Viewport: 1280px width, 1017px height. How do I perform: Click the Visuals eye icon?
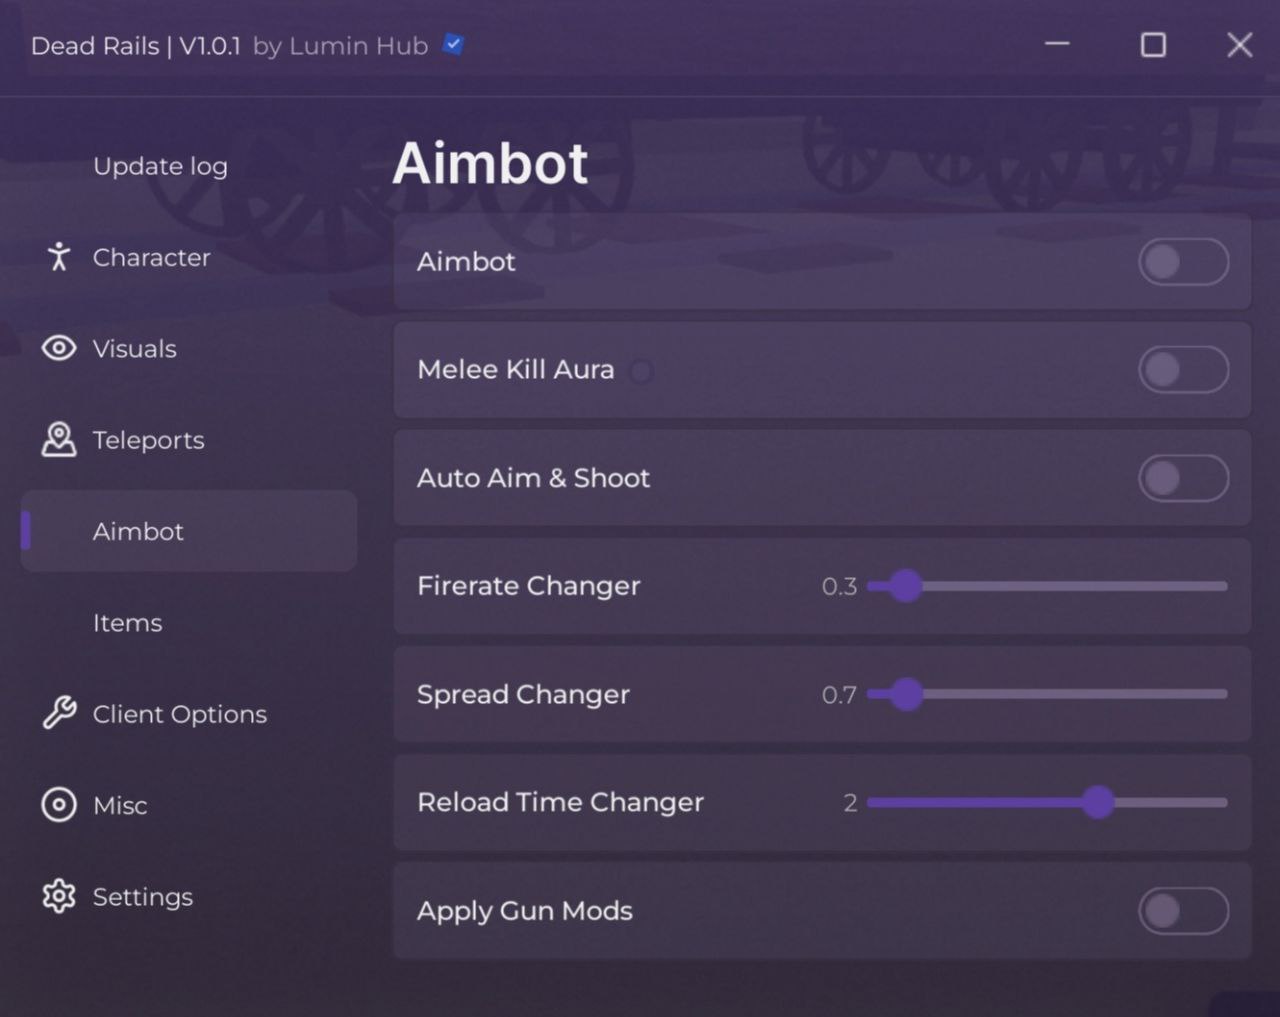[59, 348]
